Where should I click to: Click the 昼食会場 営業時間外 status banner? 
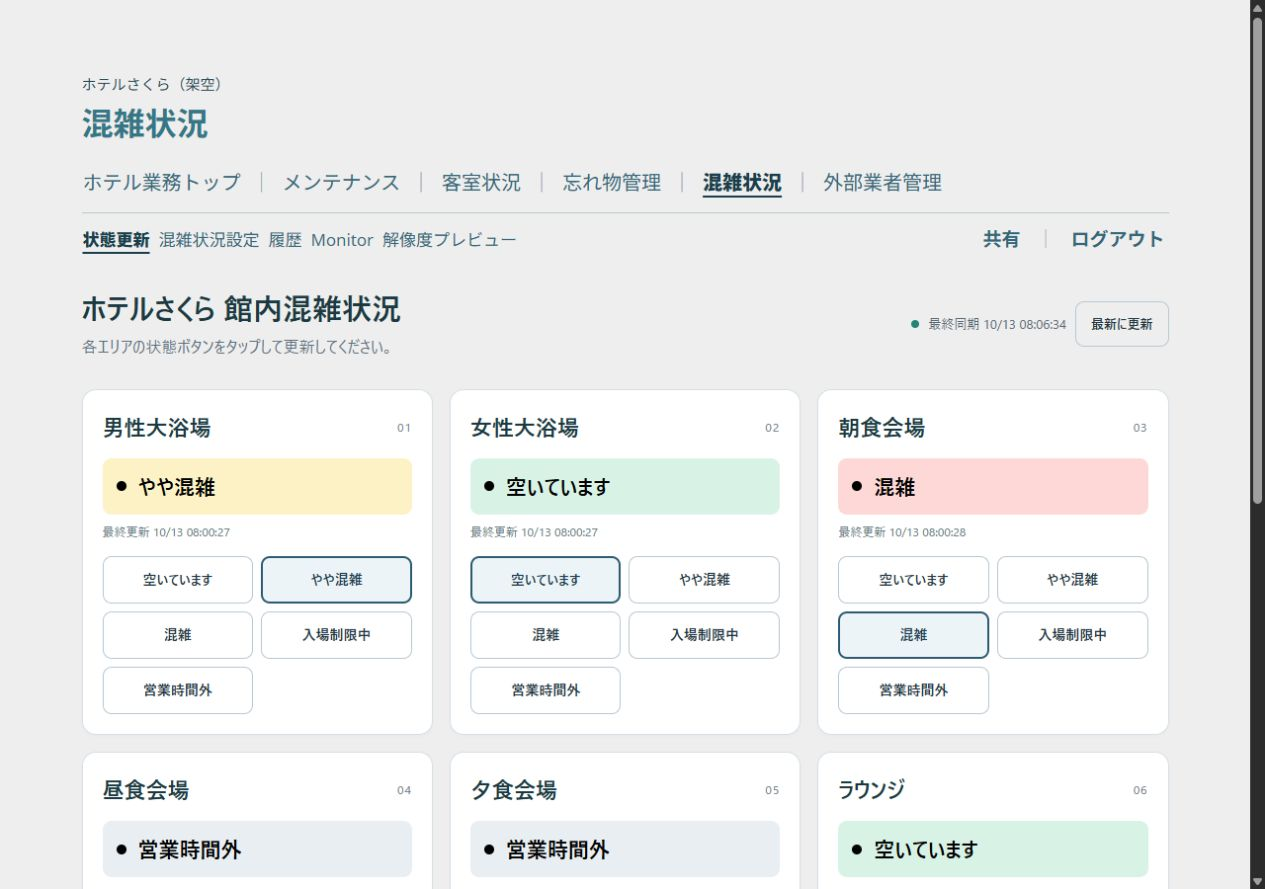click(257, 849)
